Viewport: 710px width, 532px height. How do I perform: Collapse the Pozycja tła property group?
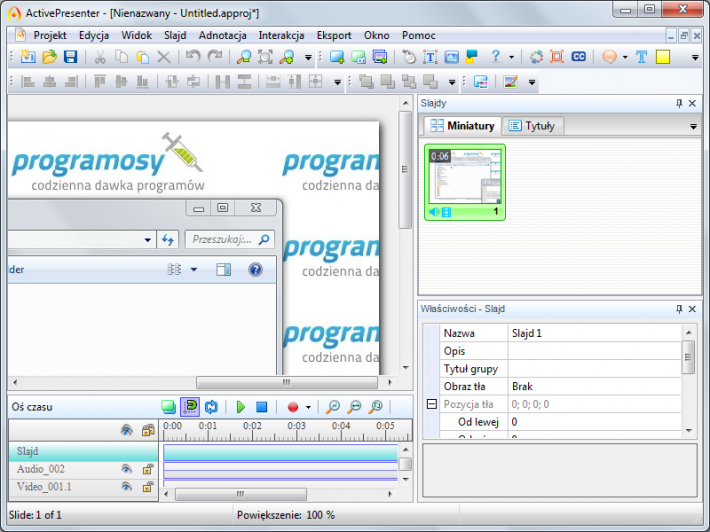pos(432,404)
